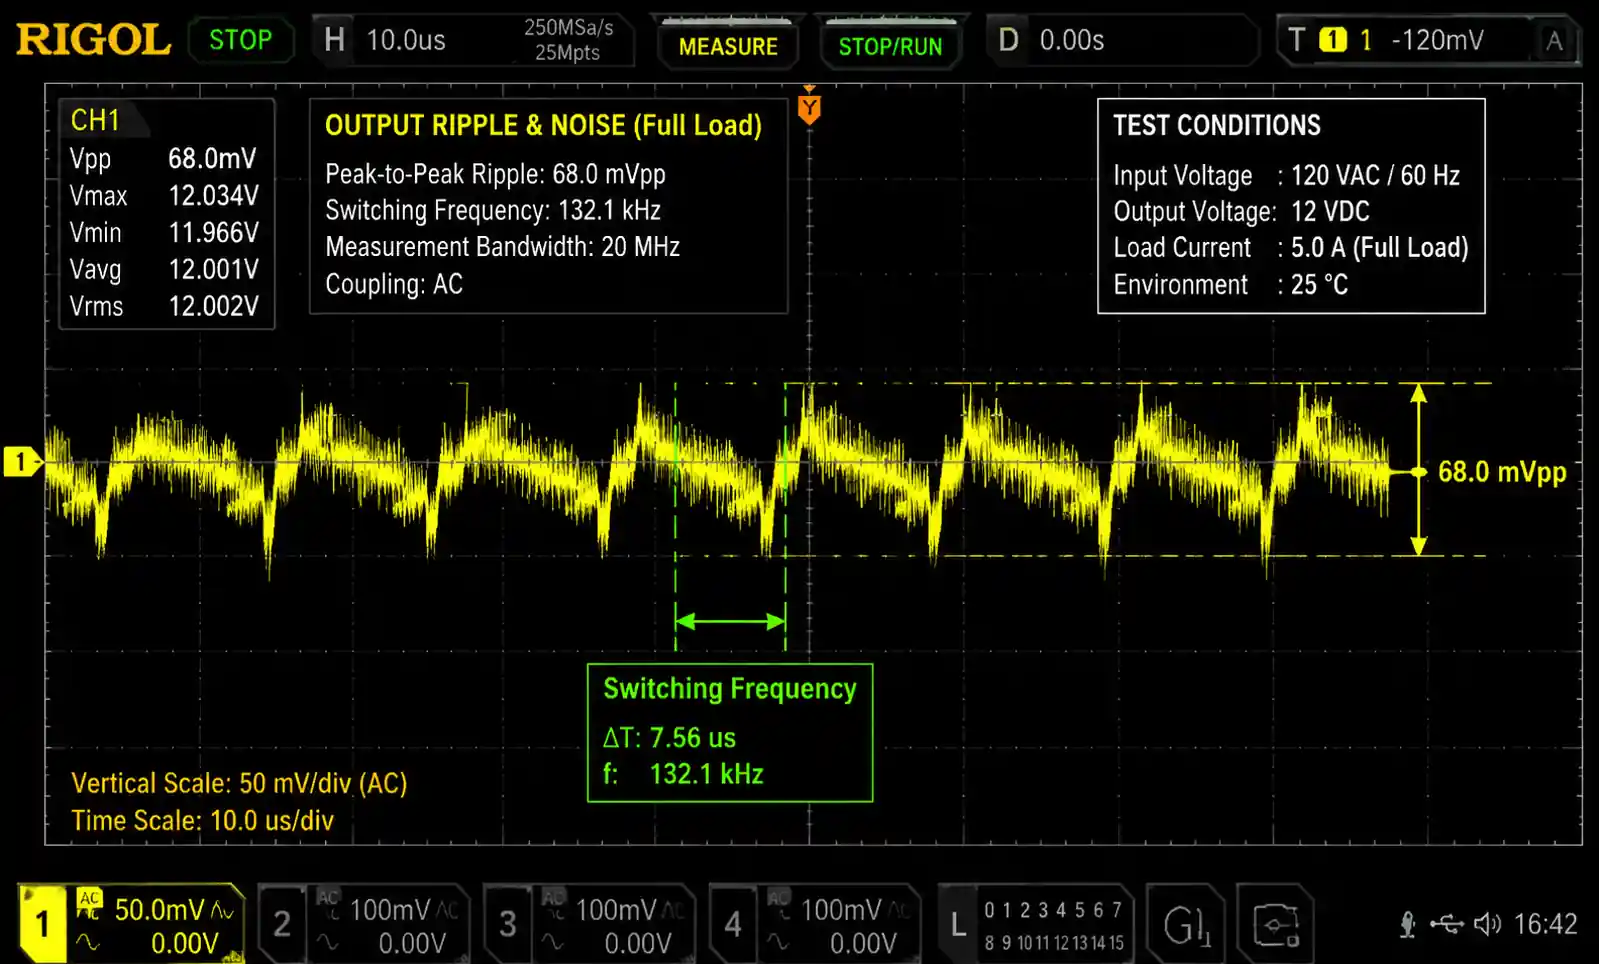Select the orange trigger position marker

click(x=809, y=107)
